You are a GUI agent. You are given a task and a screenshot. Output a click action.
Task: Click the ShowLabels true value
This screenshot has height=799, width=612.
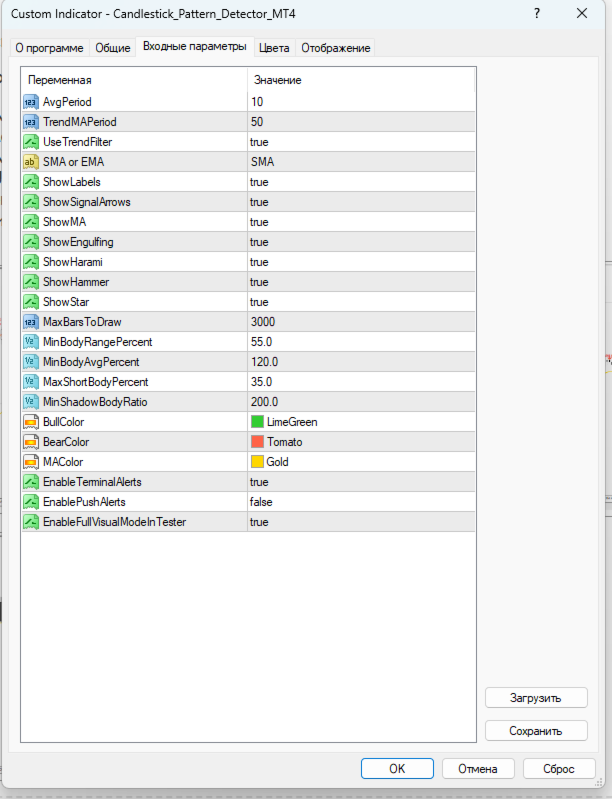click(259, 182)
